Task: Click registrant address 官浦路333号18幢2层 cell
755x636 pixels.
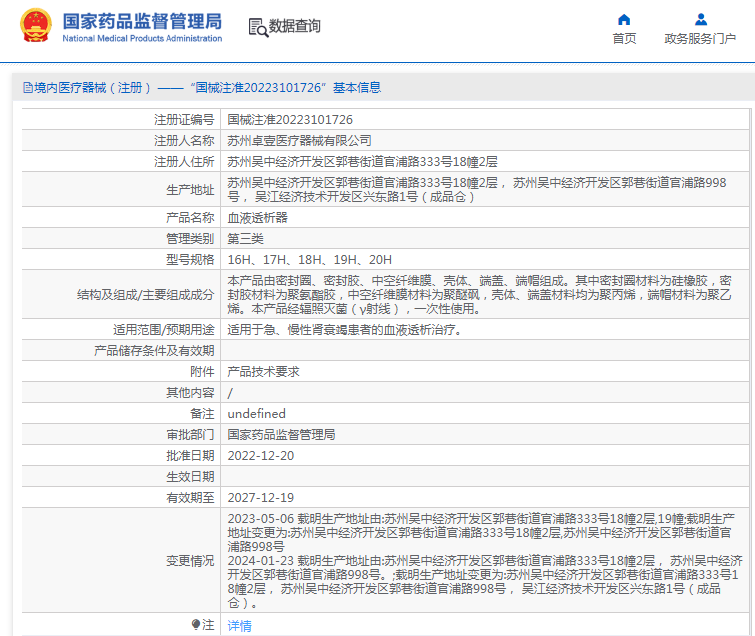Action: (363, 162)
